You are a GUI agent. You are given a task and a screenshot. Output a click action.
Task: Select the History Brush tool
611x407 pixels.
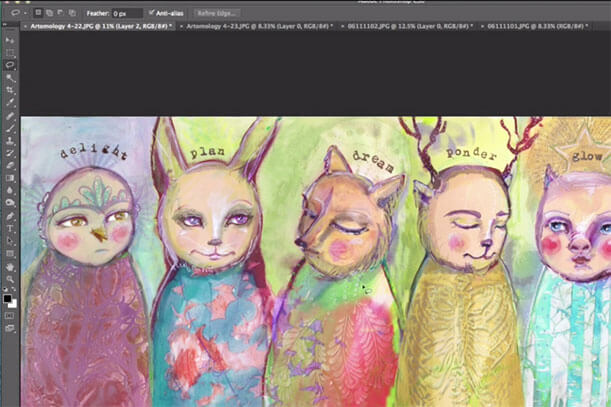10,153
